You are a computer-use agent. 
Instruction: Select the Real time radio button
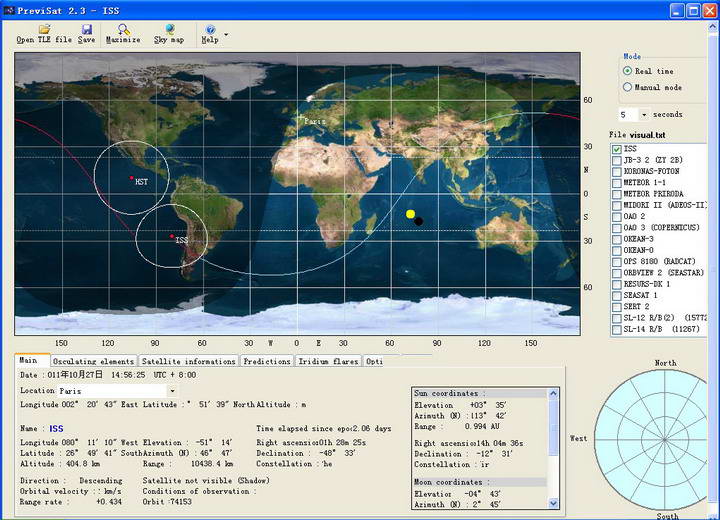(x=627, y=71)
